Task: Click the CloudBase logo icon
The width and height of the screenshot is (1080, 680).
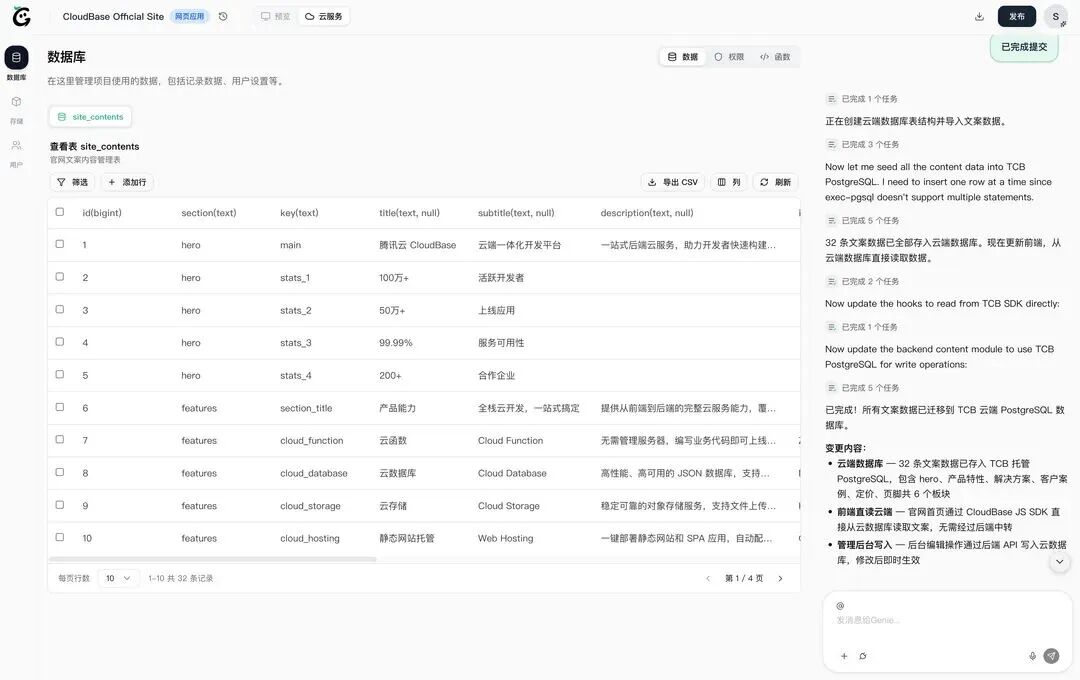Action: click(x=21, y=17)
